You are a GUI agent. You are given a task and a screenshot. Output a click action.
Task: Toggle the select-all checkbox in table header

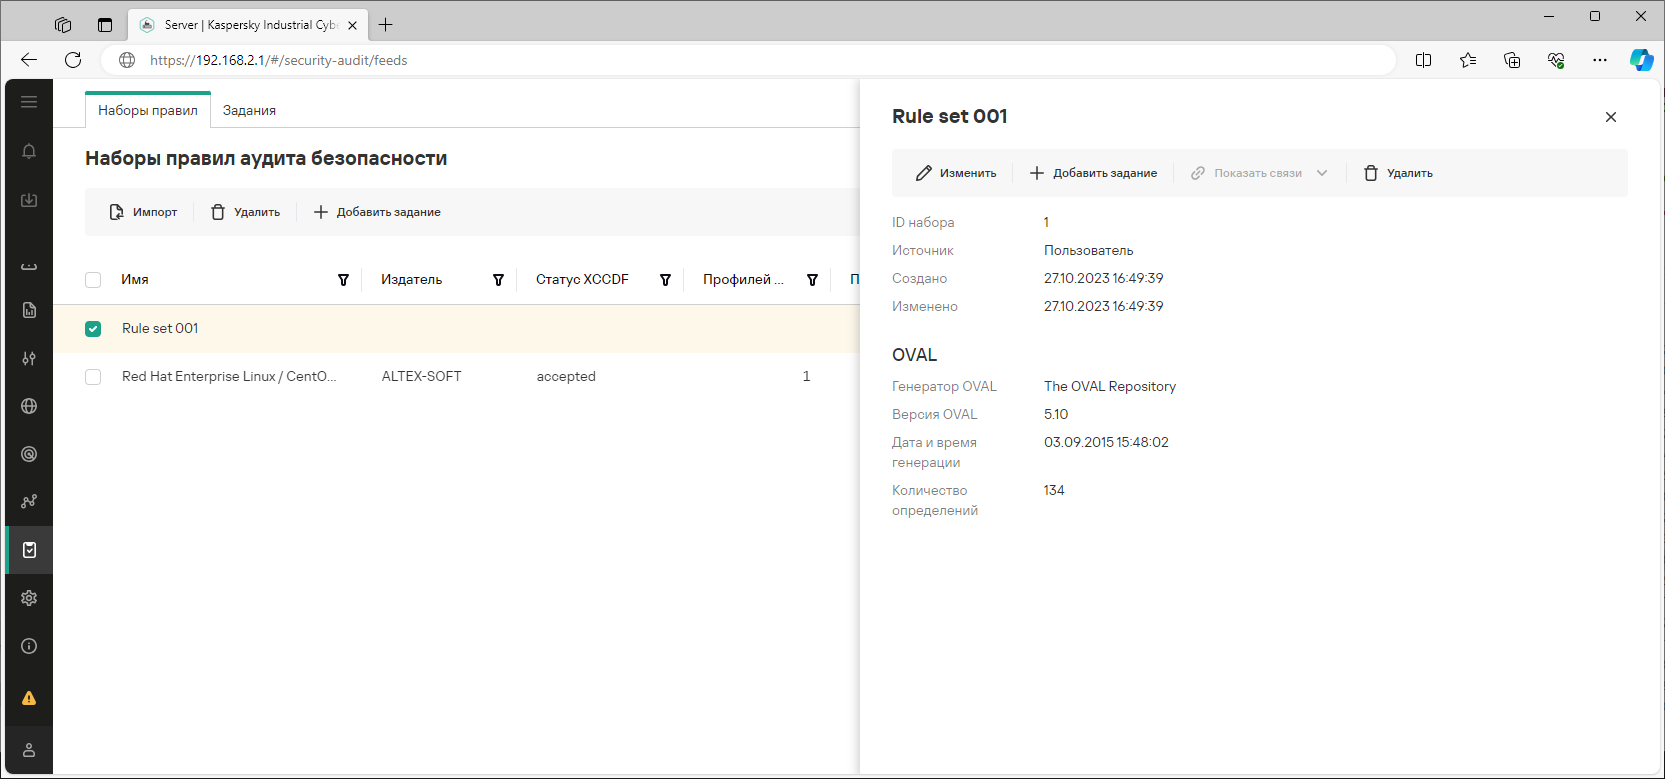point(93,280)
